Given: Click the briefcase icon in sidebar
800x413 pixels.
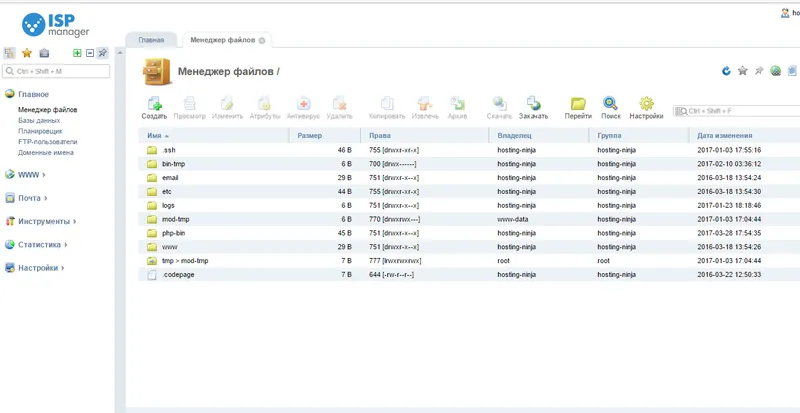Looking at the screenshot, I should [44, 53].
